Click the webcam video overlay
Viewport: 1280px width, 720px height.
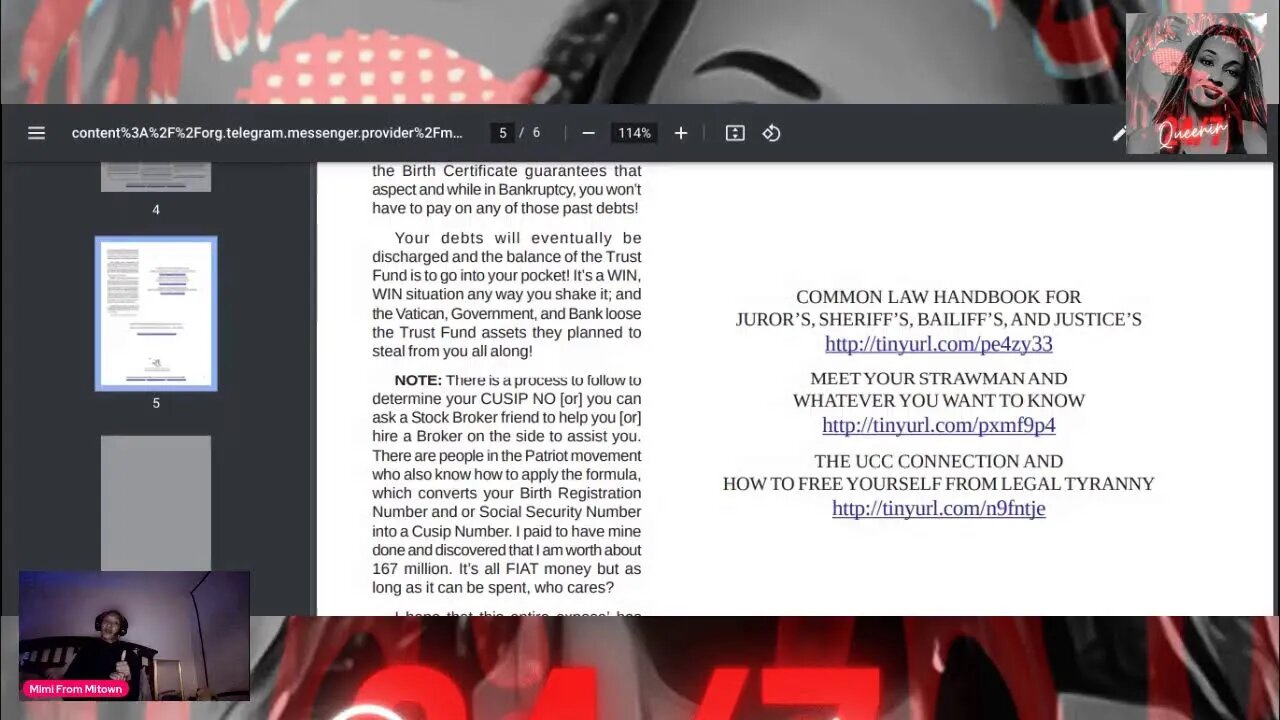[134, 635]
